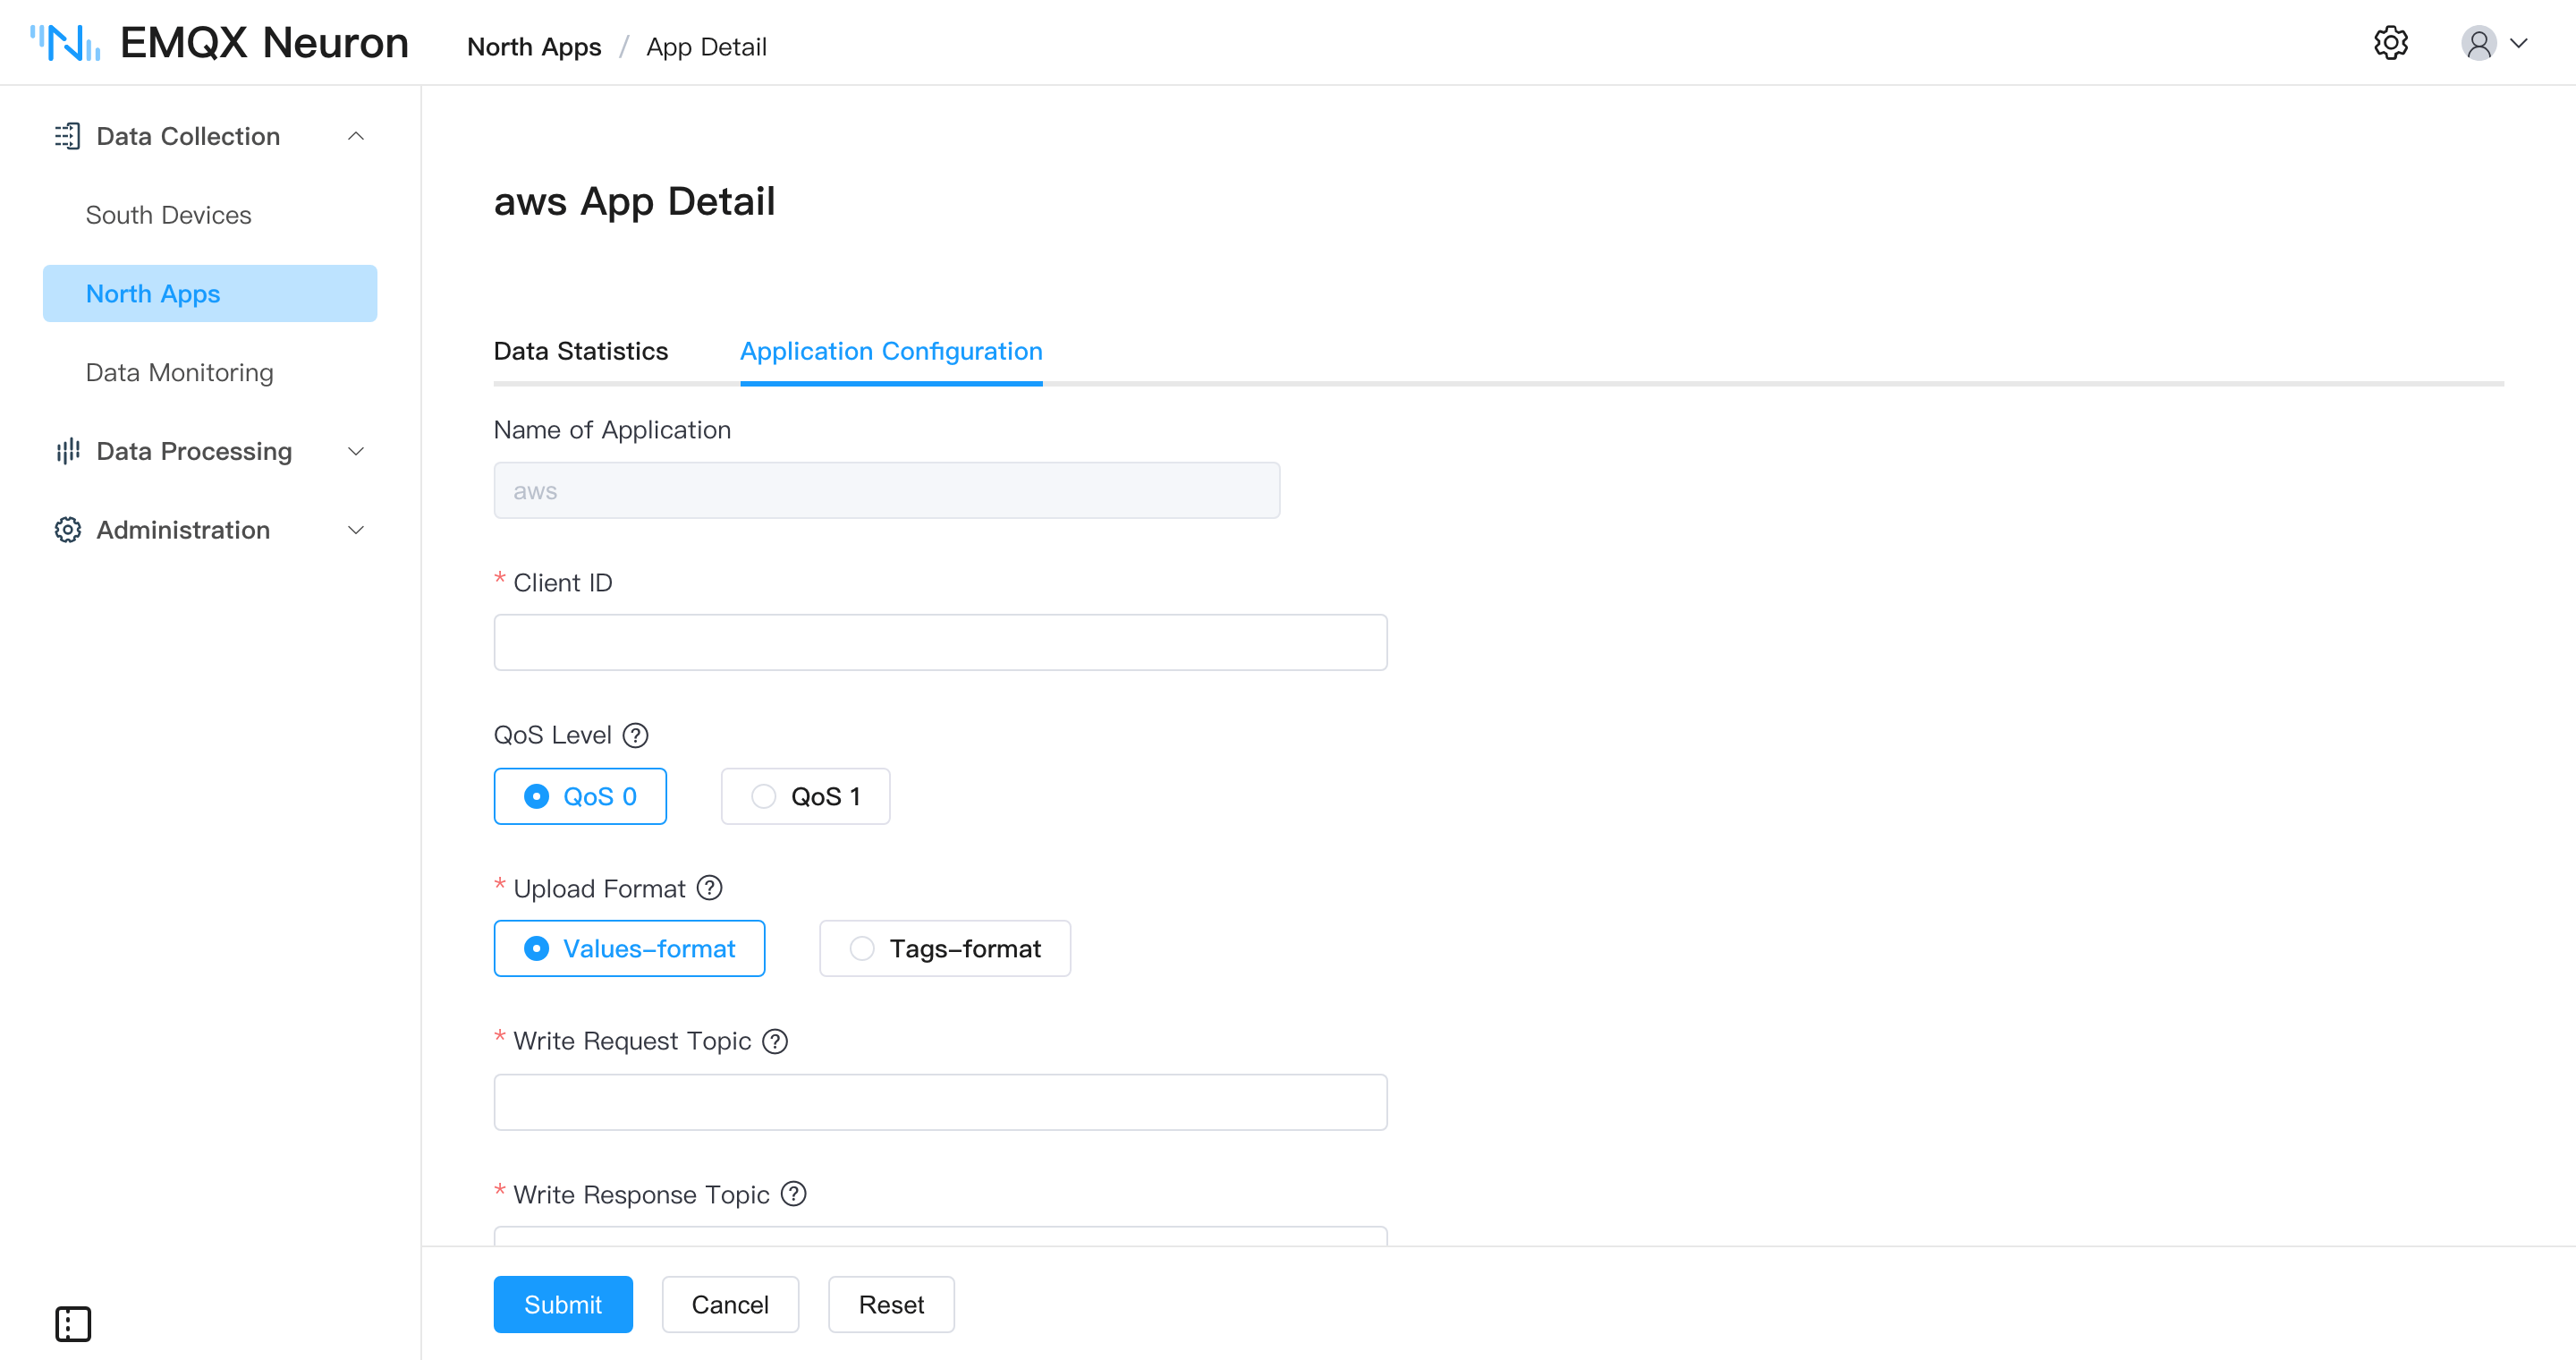Cancel the configuration changes
Viewport: 2576px width, 1360px height.
point(730,1304)
